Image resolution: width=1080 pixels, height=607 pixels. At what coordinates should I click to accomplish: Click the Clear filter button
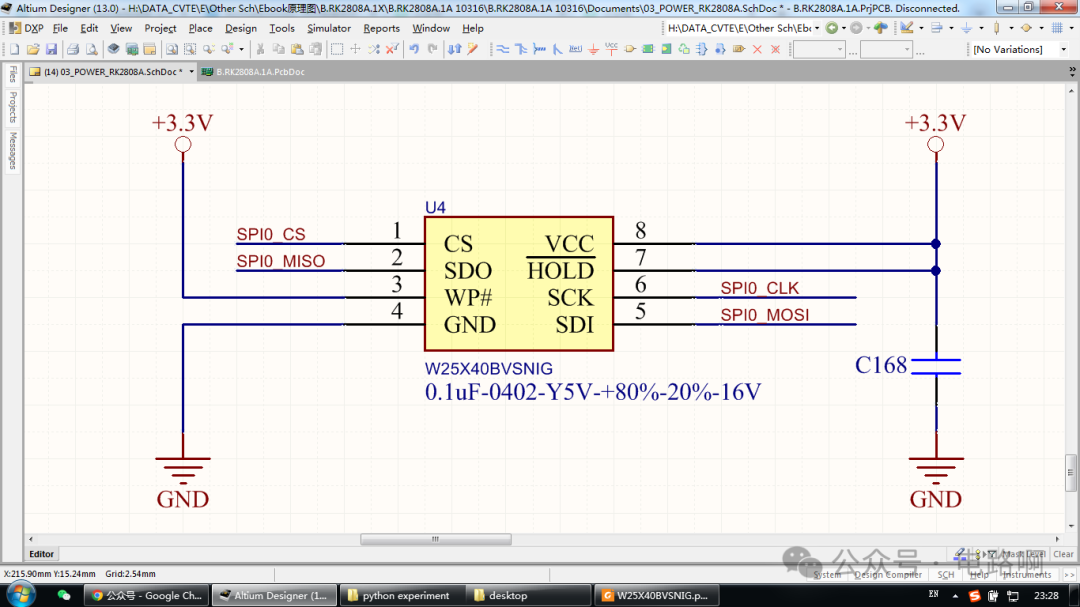pyautogui.click(x=1063, y=554)
